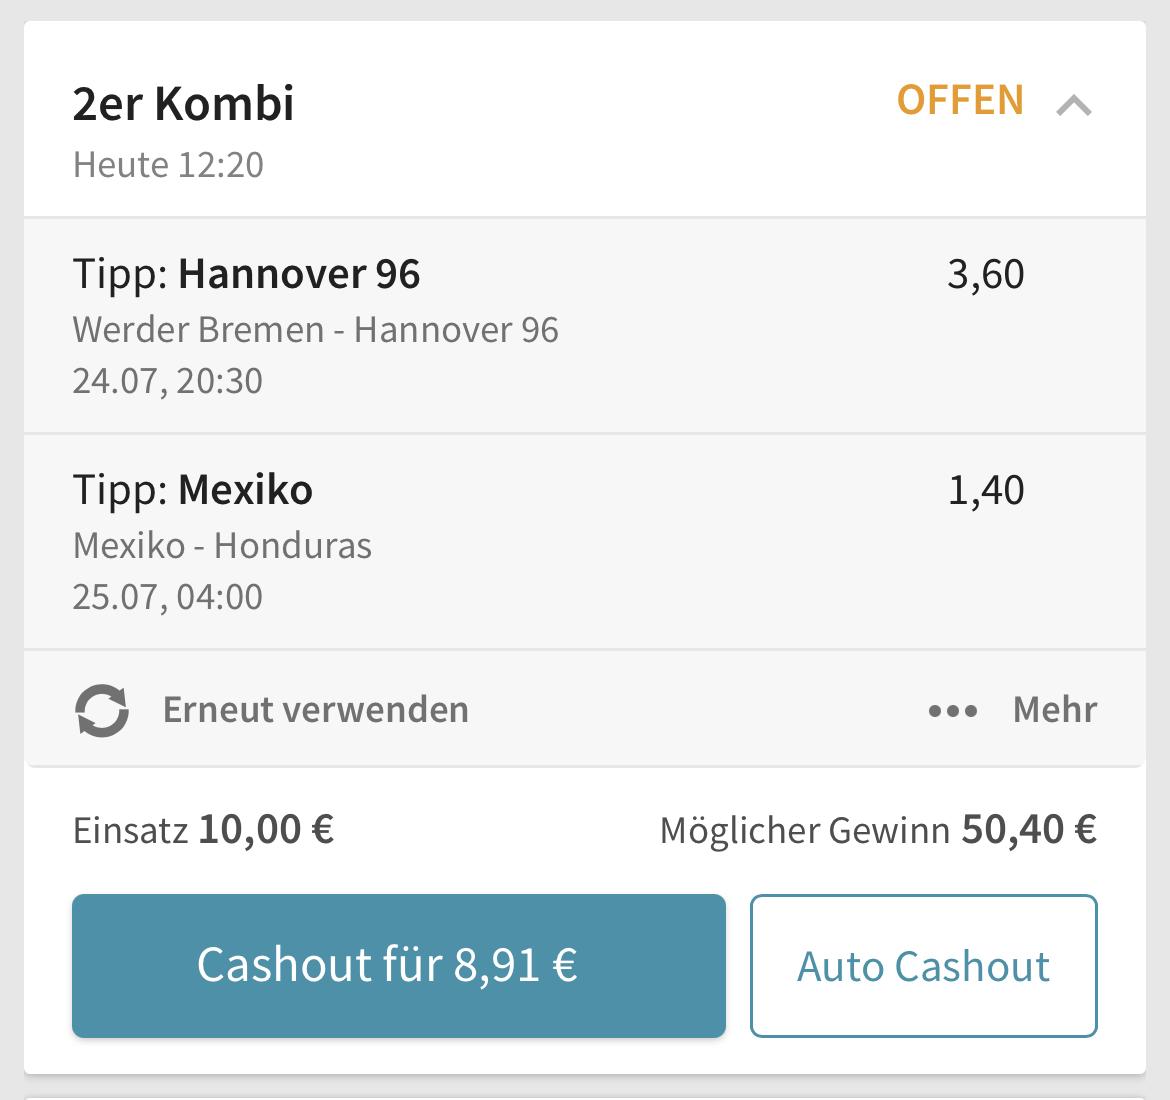This screenshot has width=1170, height=1100.
Task: Click the refresh arrows reuse icon
Action: tap(102, 710)
